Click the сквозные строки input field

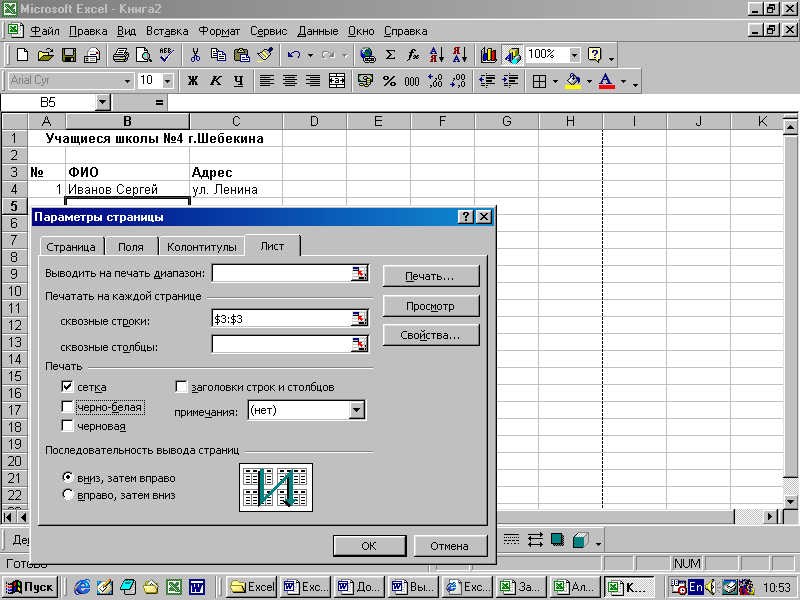tap(282, 319)
